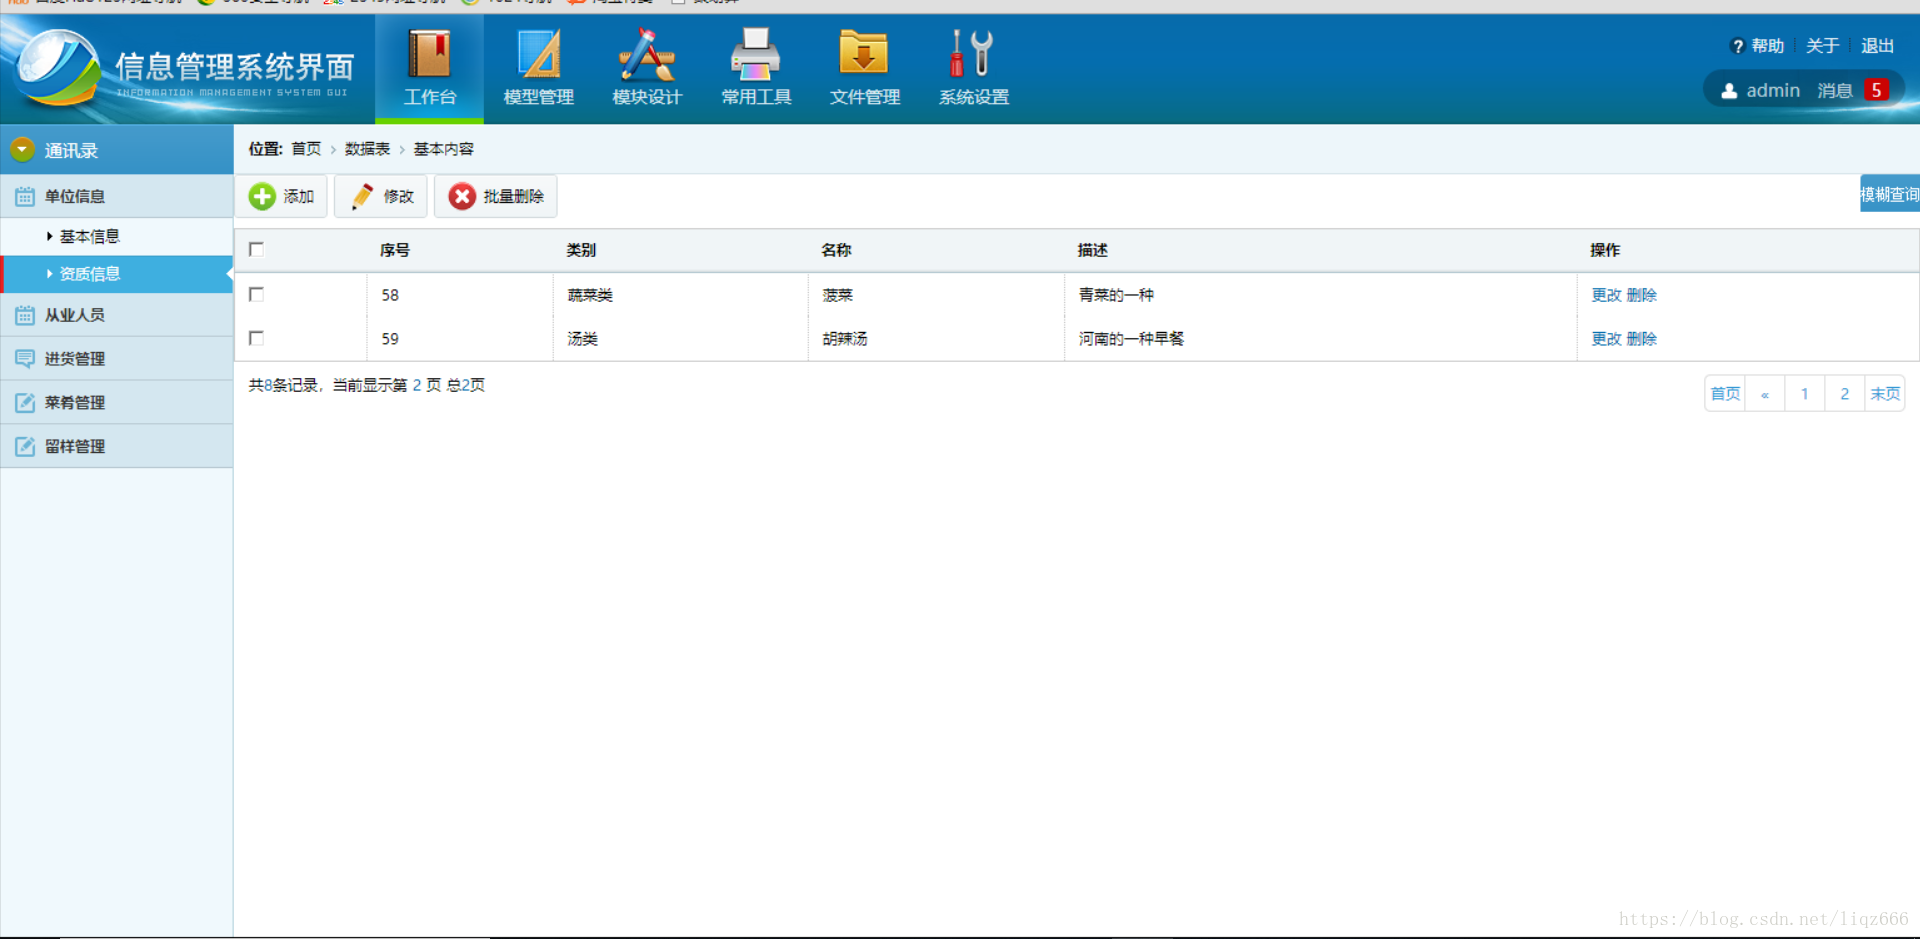Click the 消息 messages label
The width and height of the screenshot is (1920, 939).
(1835, 91)
